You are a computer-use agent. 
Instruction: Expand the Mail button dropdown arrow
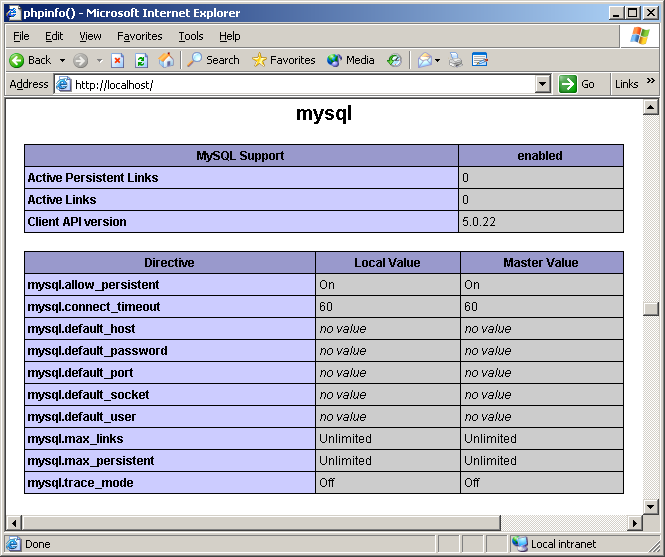point(438,60)
